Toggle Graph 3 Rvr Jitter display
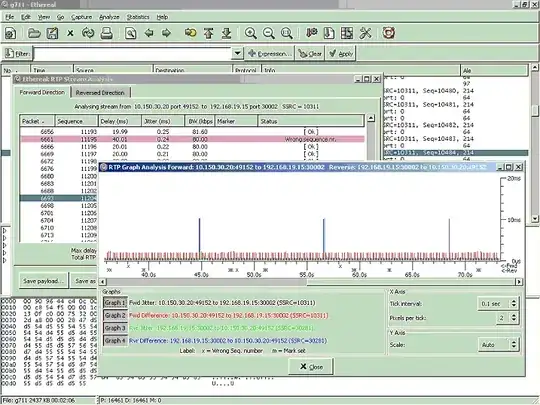The height and width of the screenshot is (405, 540). 115,328
